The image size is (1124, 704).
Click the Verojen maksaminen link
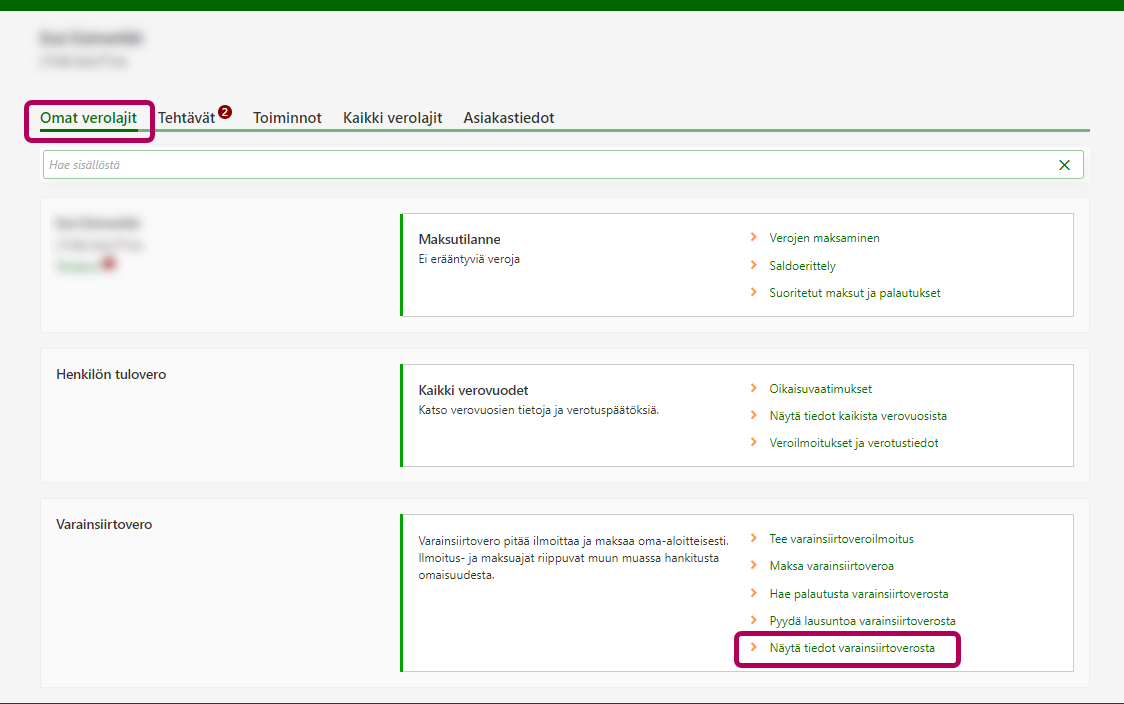tap(824, 238)
